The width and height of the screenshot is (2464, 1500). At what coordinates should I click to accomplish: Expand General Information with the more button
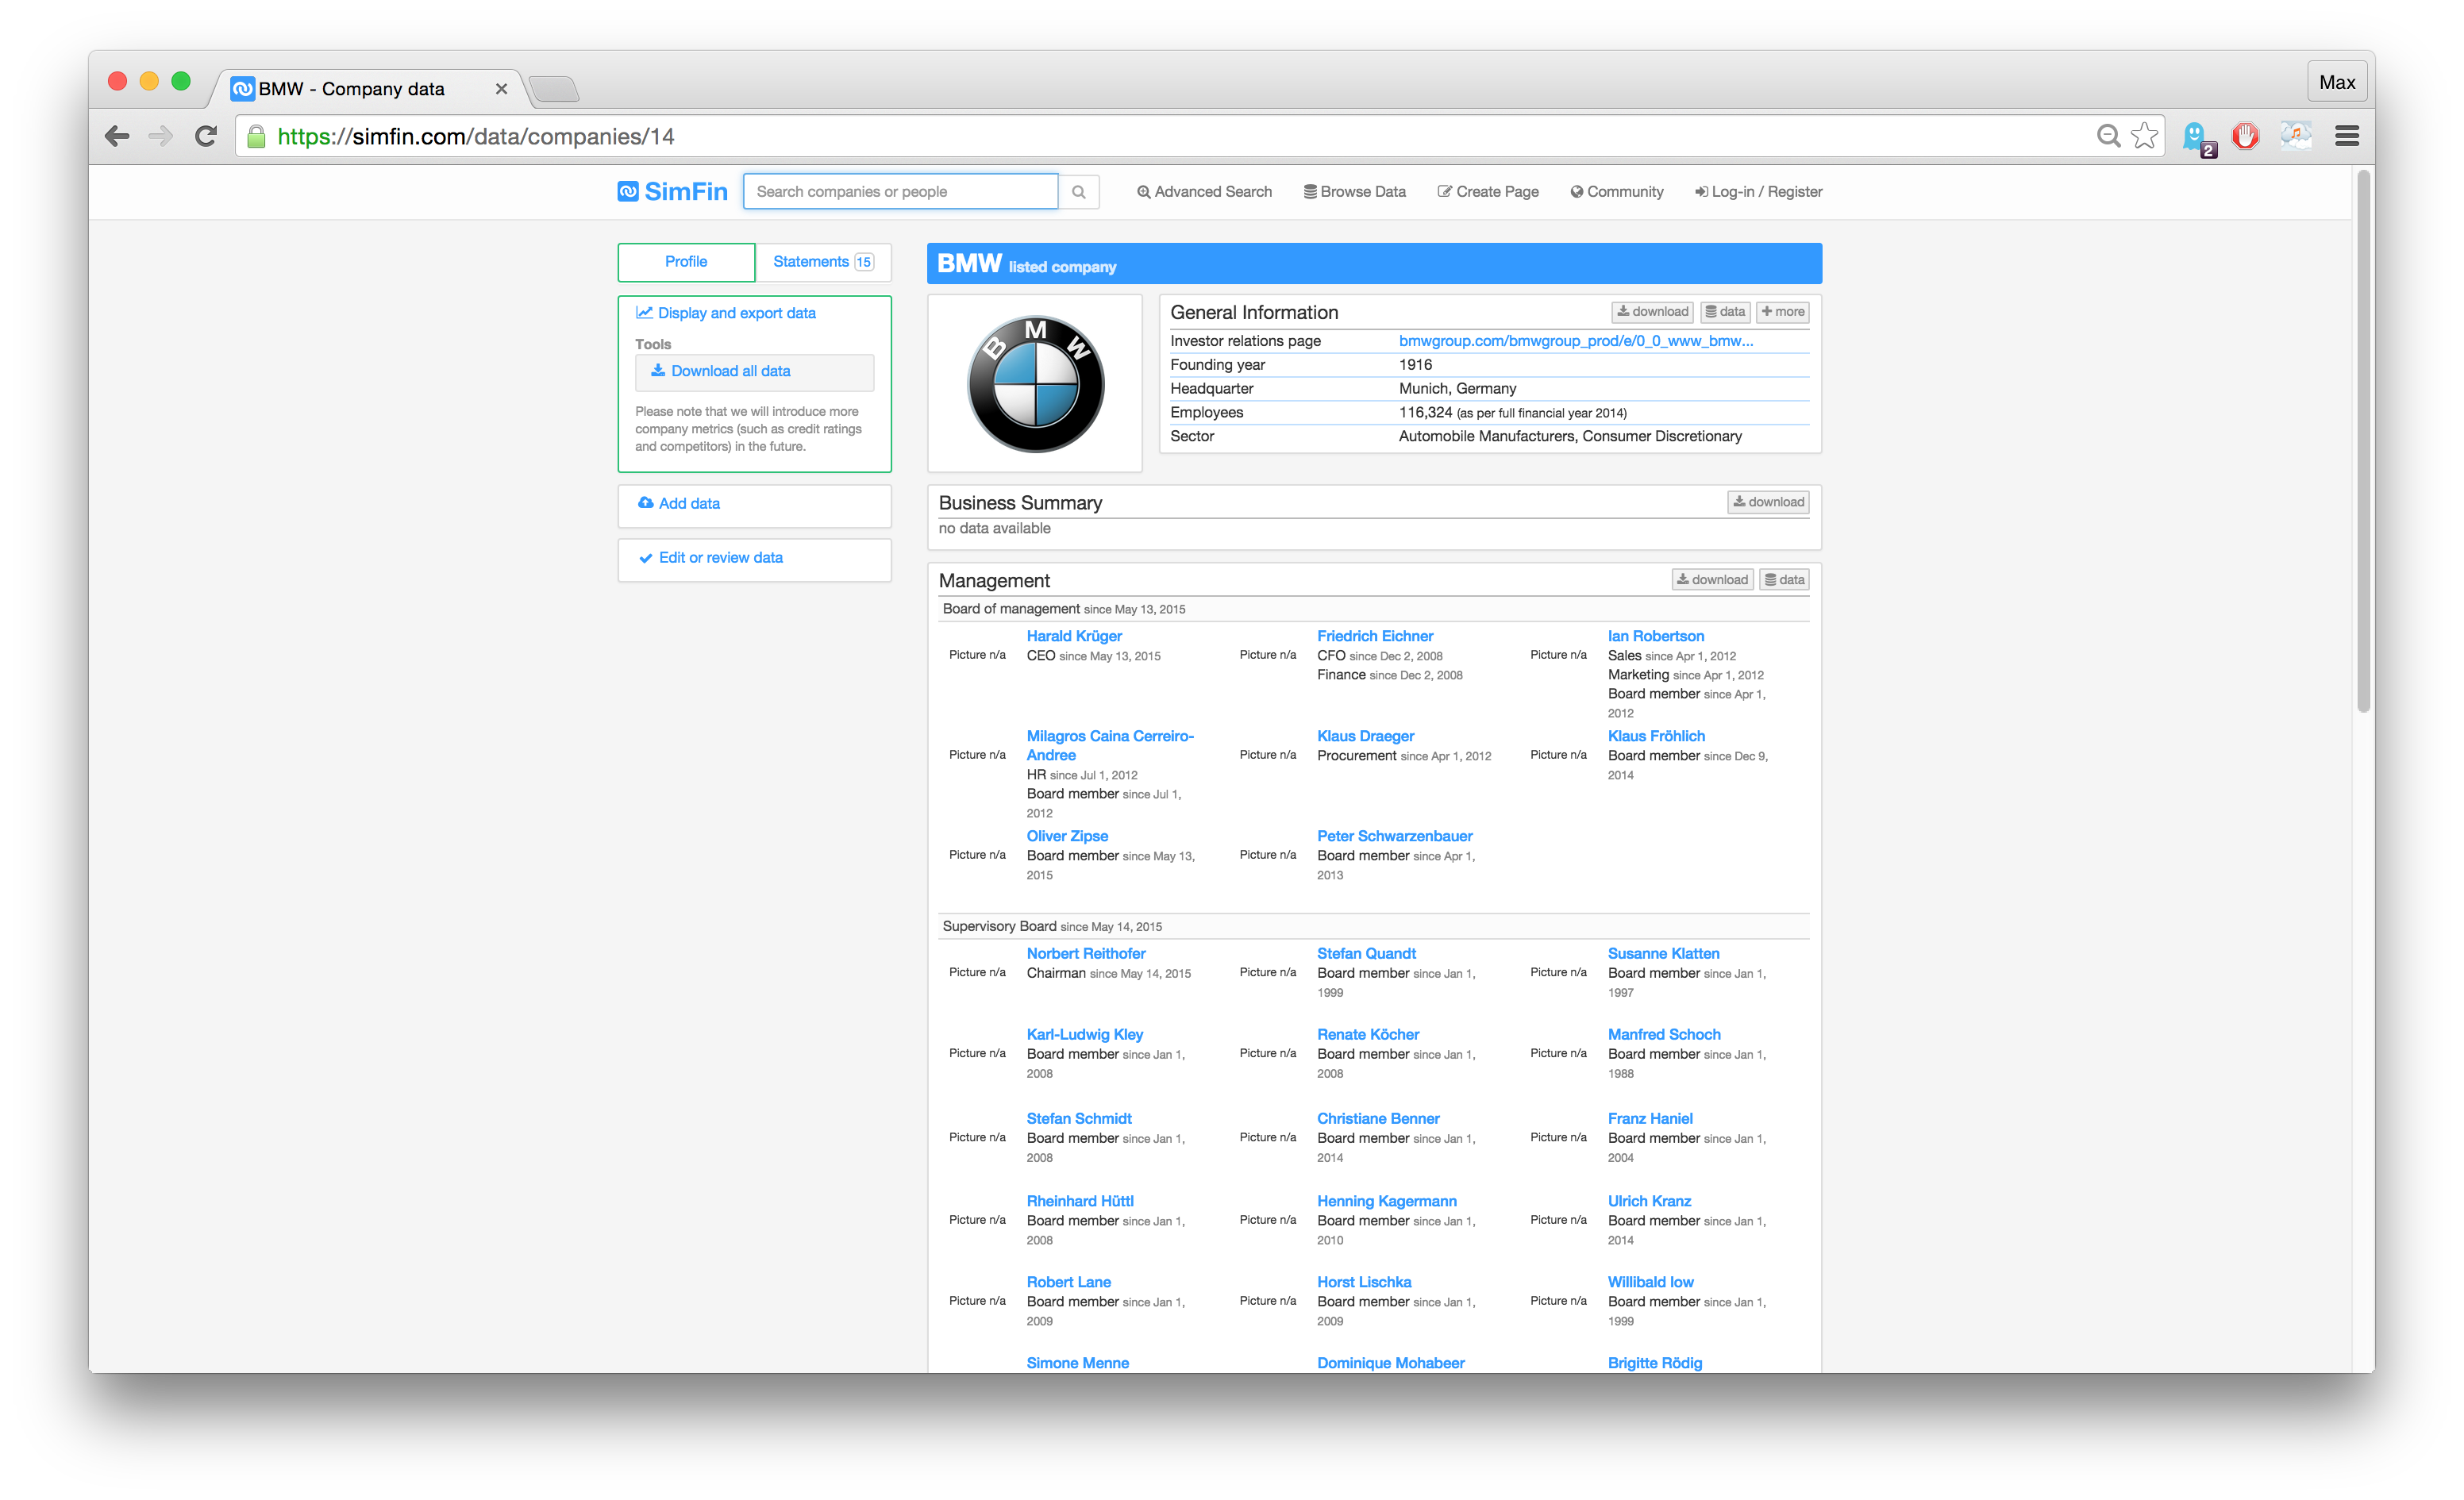[x=1783, y=312]
